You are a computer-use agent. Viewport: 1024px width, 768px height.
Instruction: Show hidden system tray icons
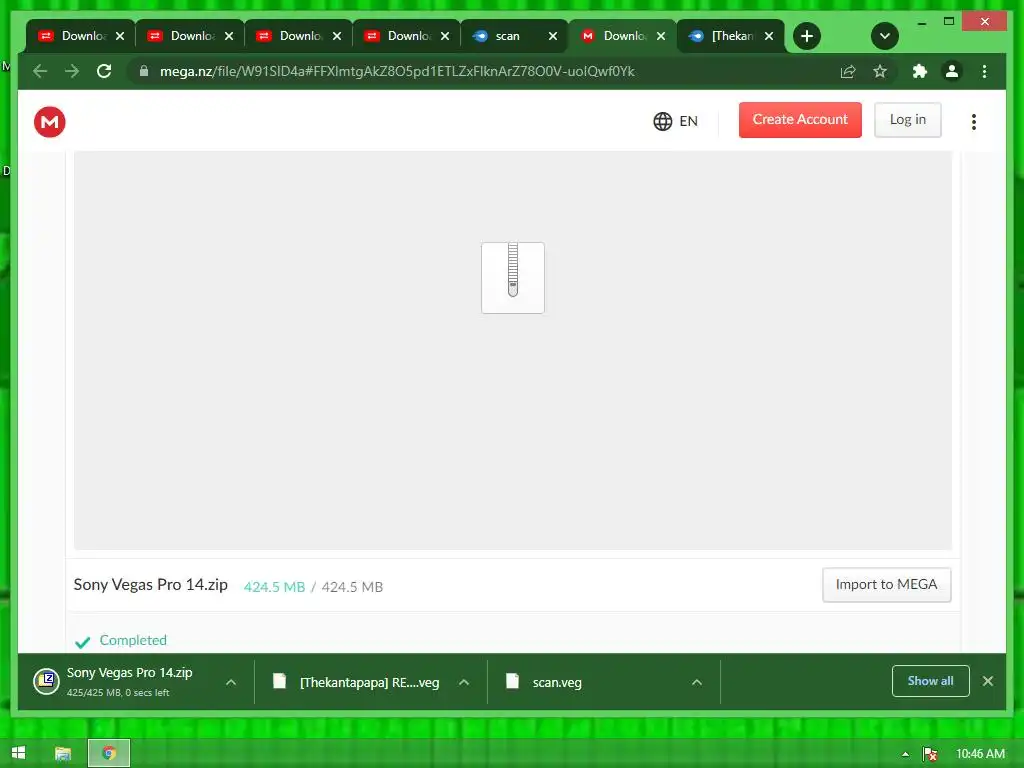905,754
